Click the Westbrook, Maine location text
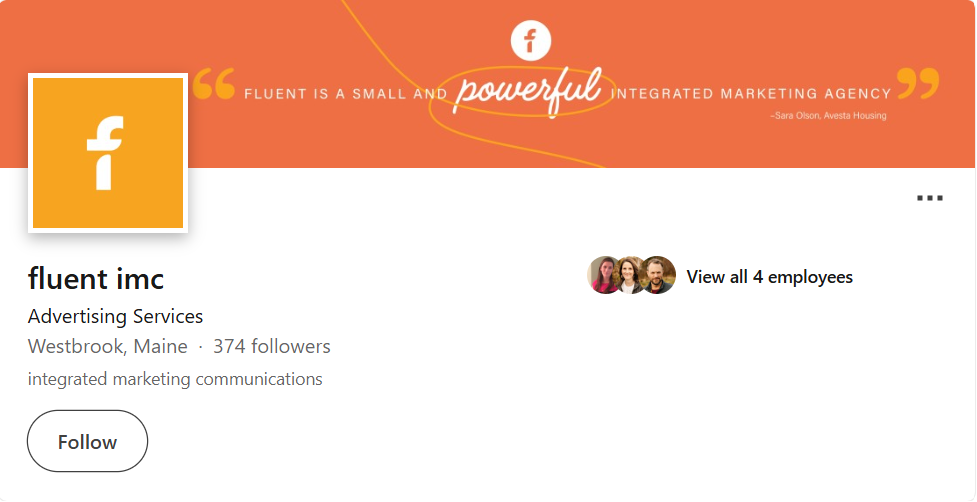The height and width of the screenshot is (502, 977). [x=108, y=347]
